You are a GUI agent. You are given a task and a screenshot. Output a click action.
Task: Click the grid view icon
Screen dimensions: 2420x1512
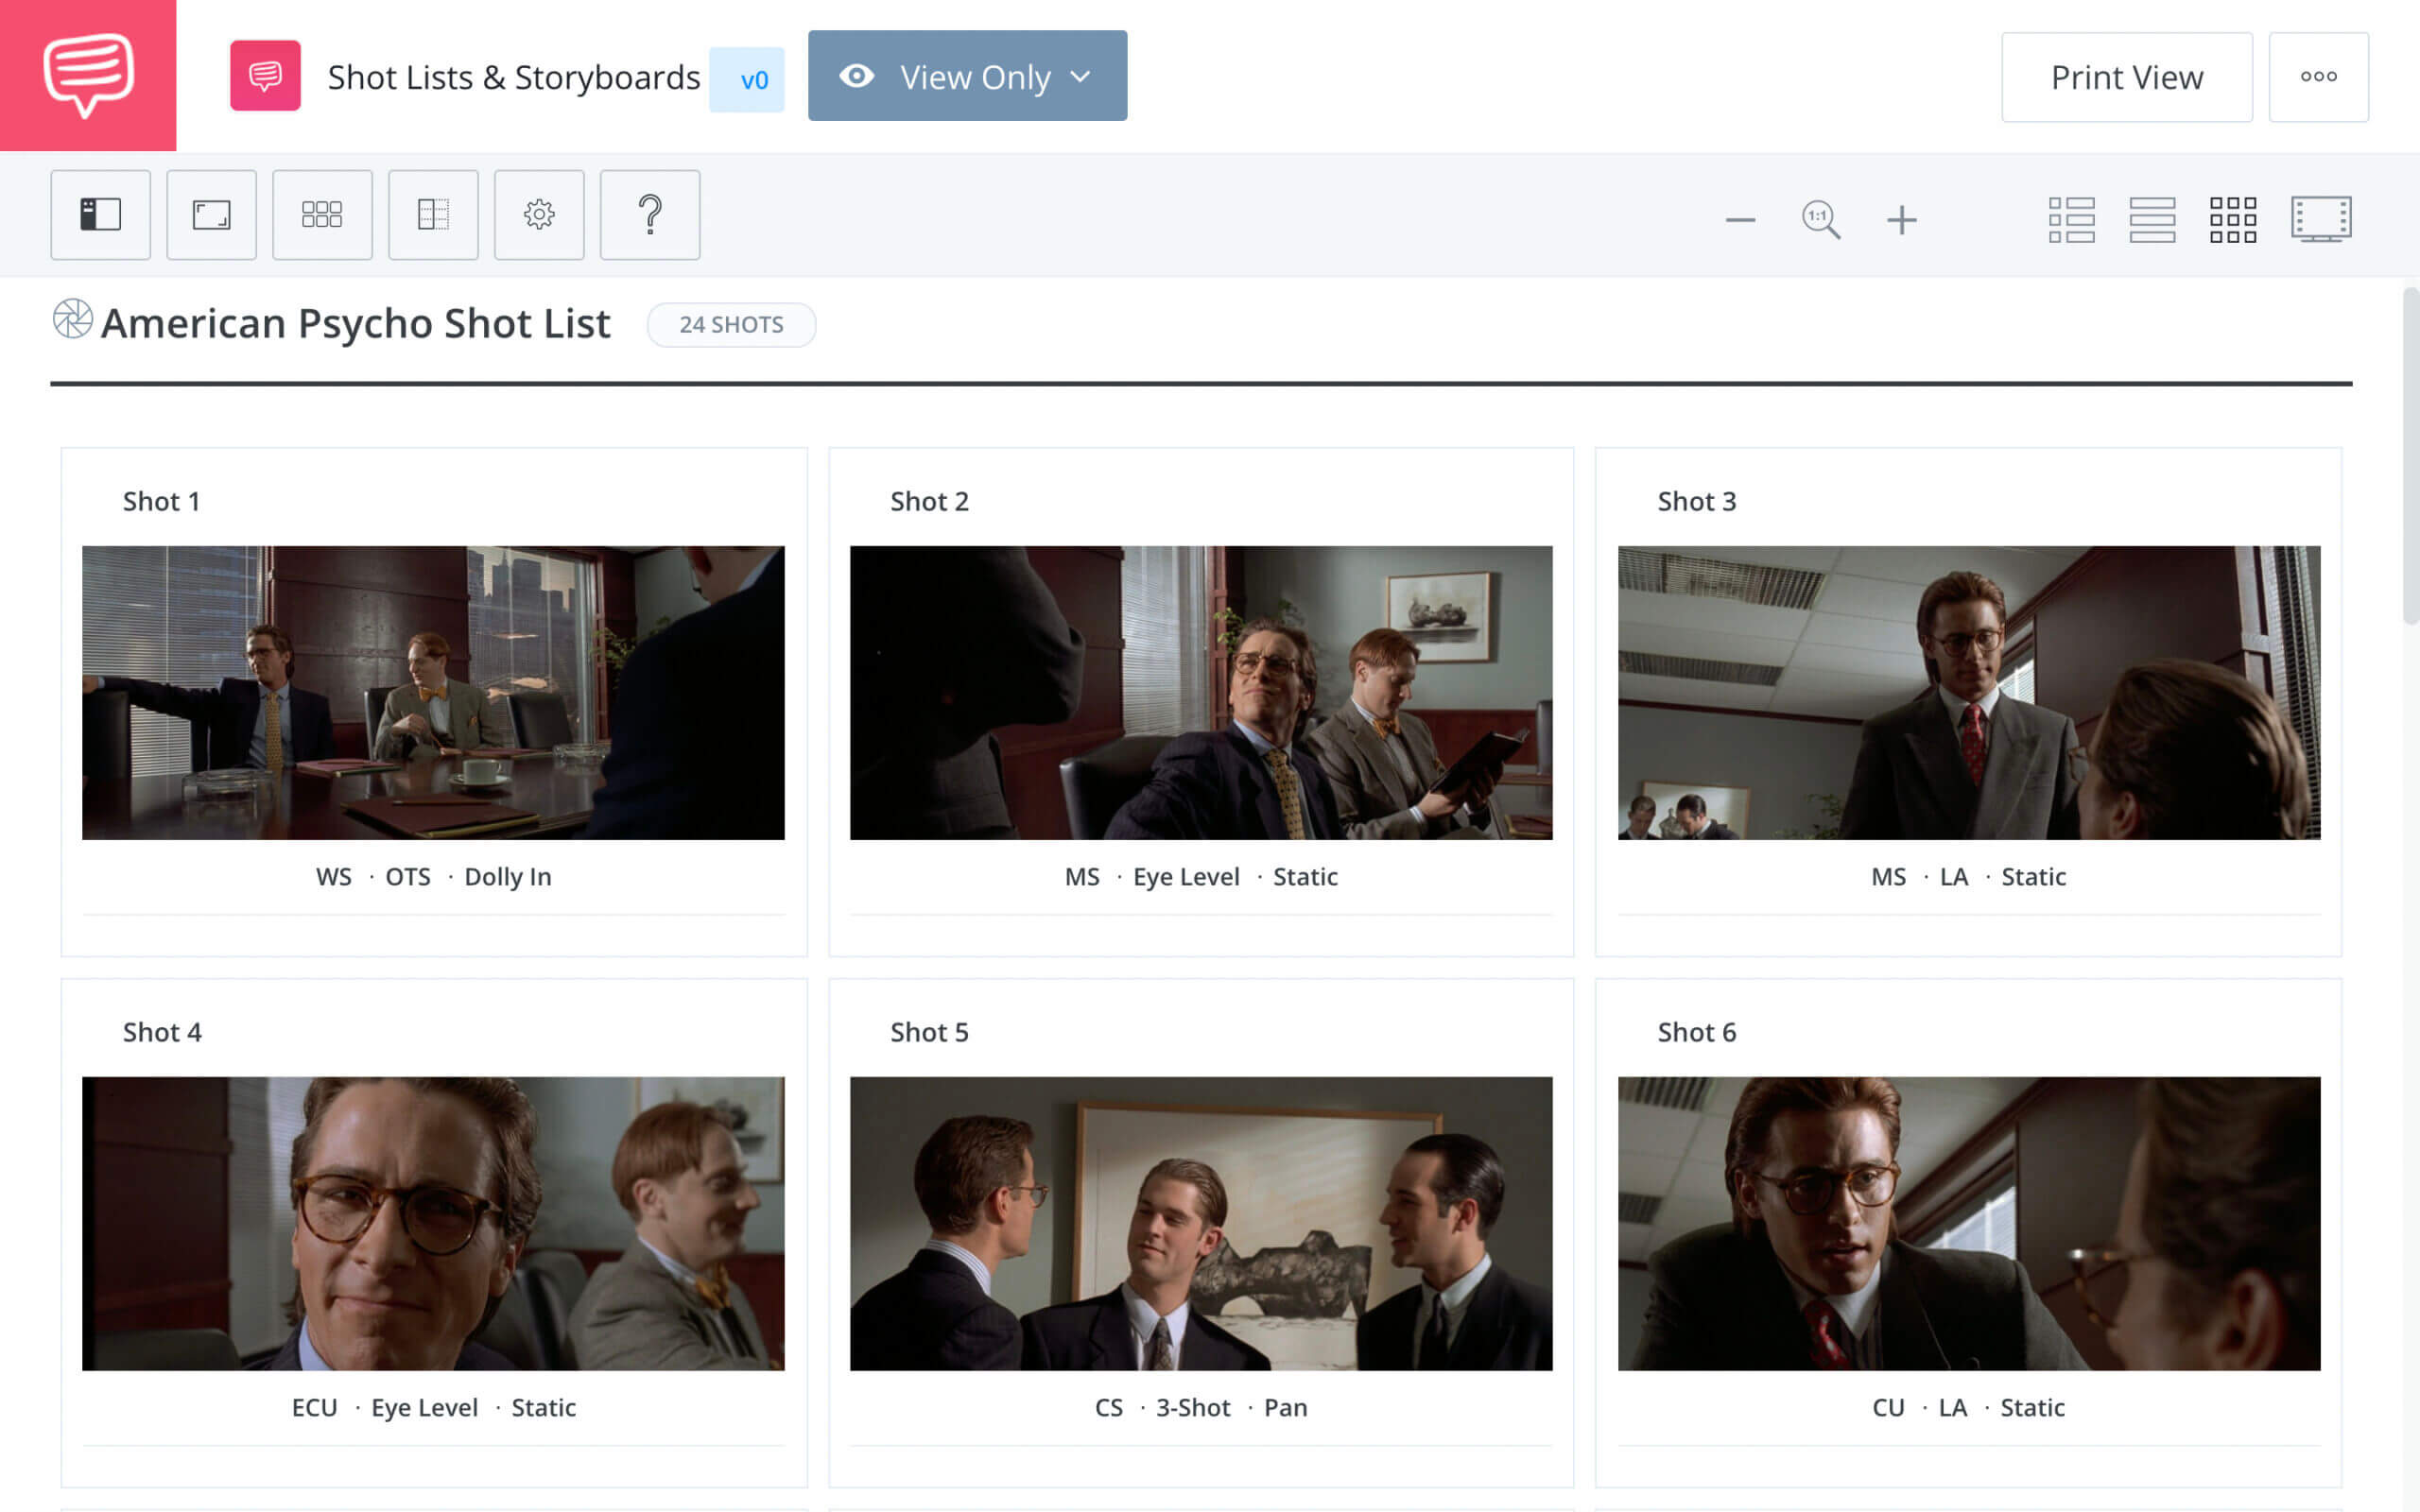[2234, 216]
